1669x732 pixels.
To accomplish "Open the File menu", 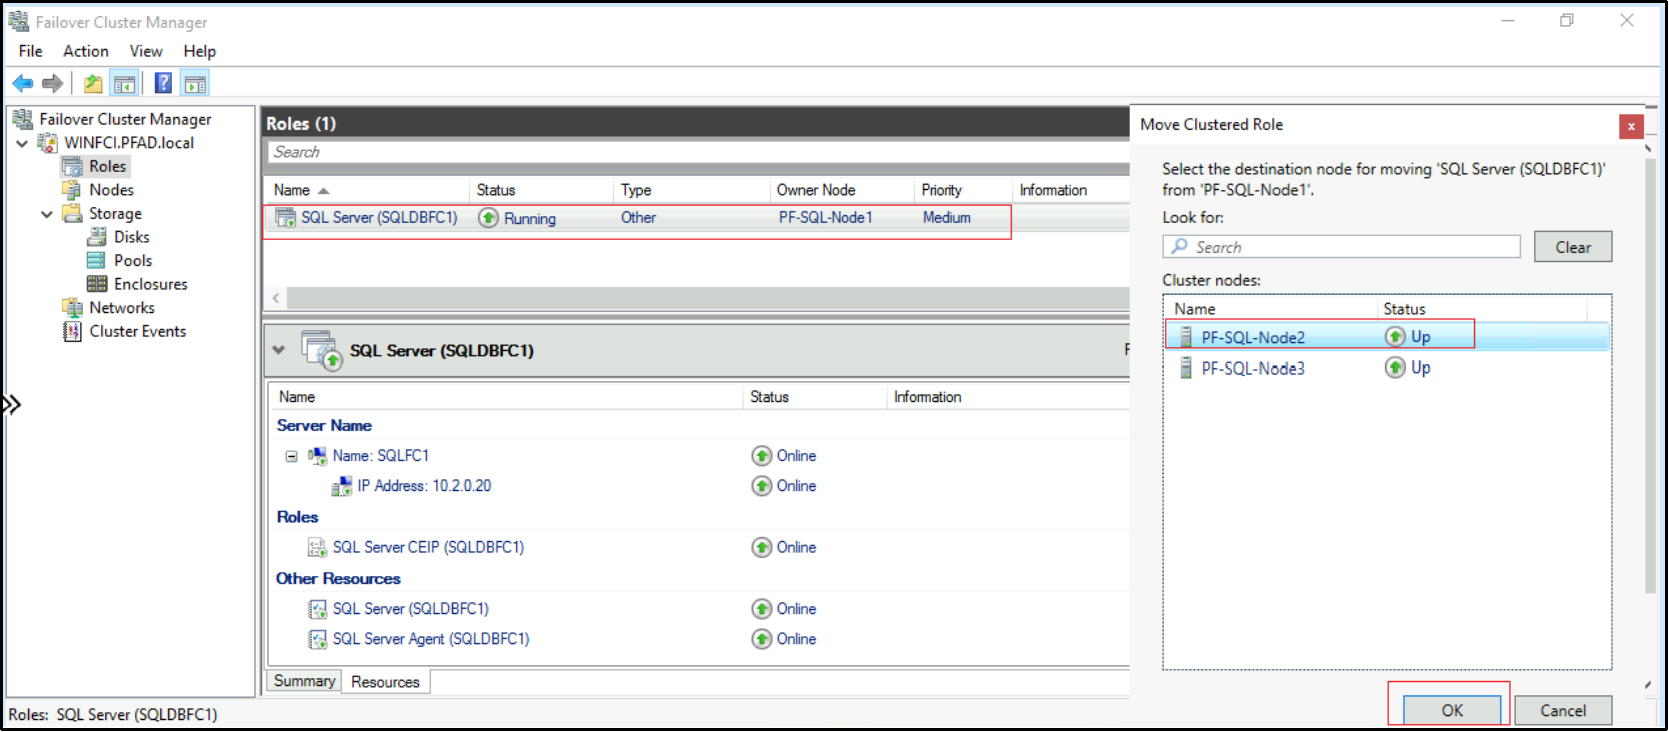I will pos(31,51).
